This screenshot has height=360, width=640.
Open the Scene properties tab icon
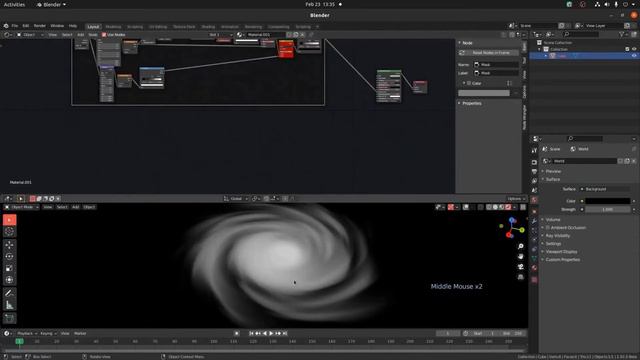coord(534,191)
